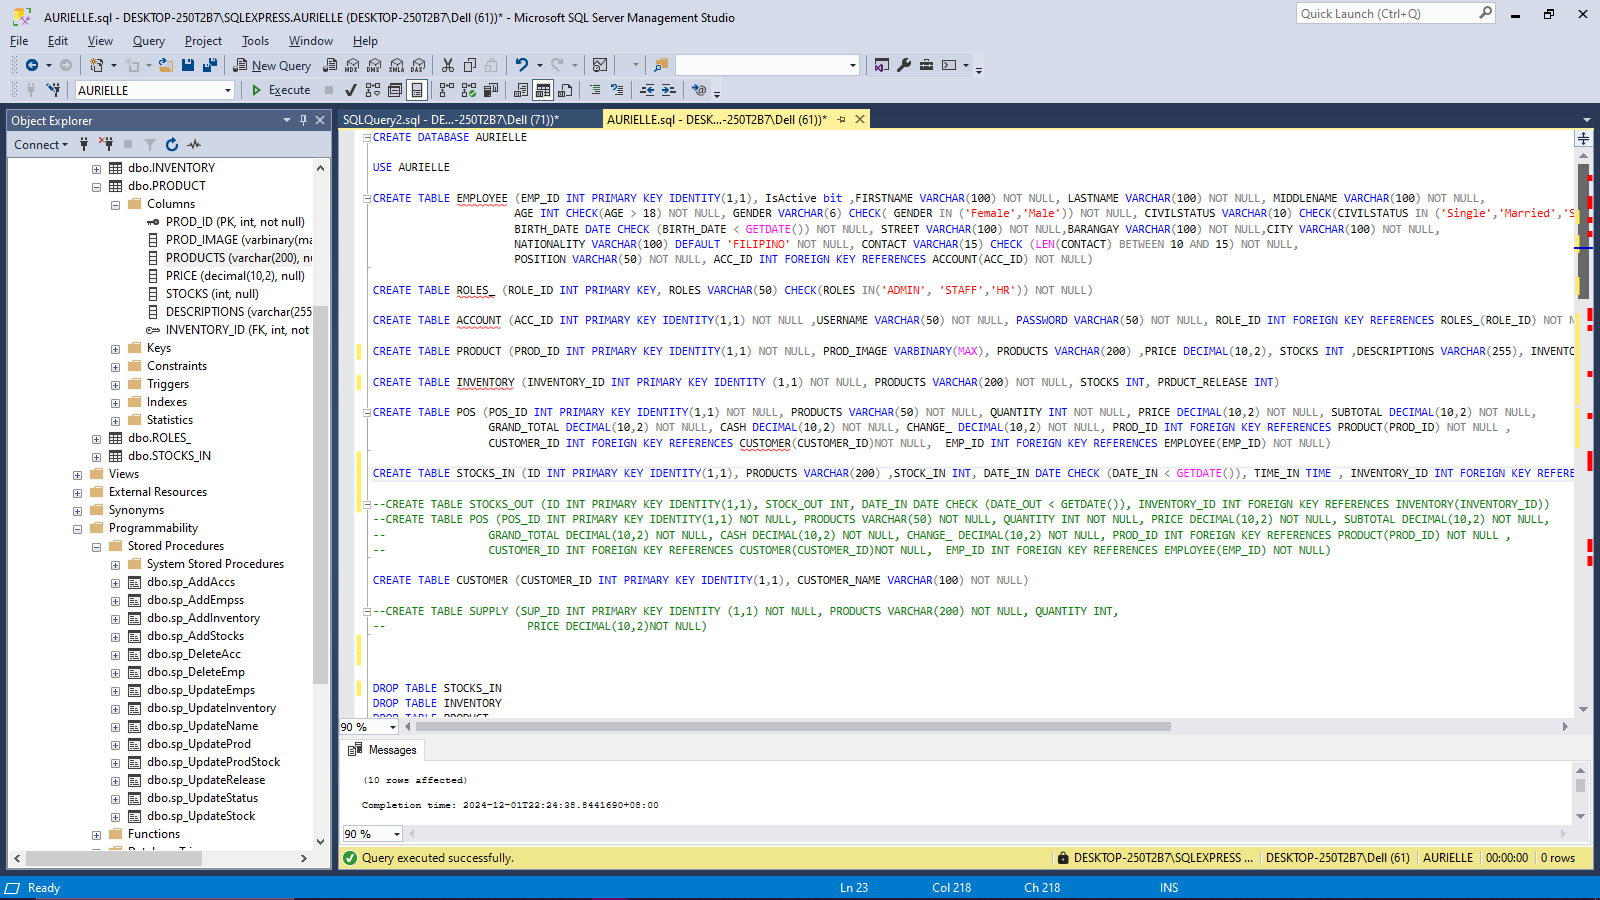This screenshot has height=900, width=1600.
Task: Refresh the Object Explorer tree
Action: coord(172,145)
